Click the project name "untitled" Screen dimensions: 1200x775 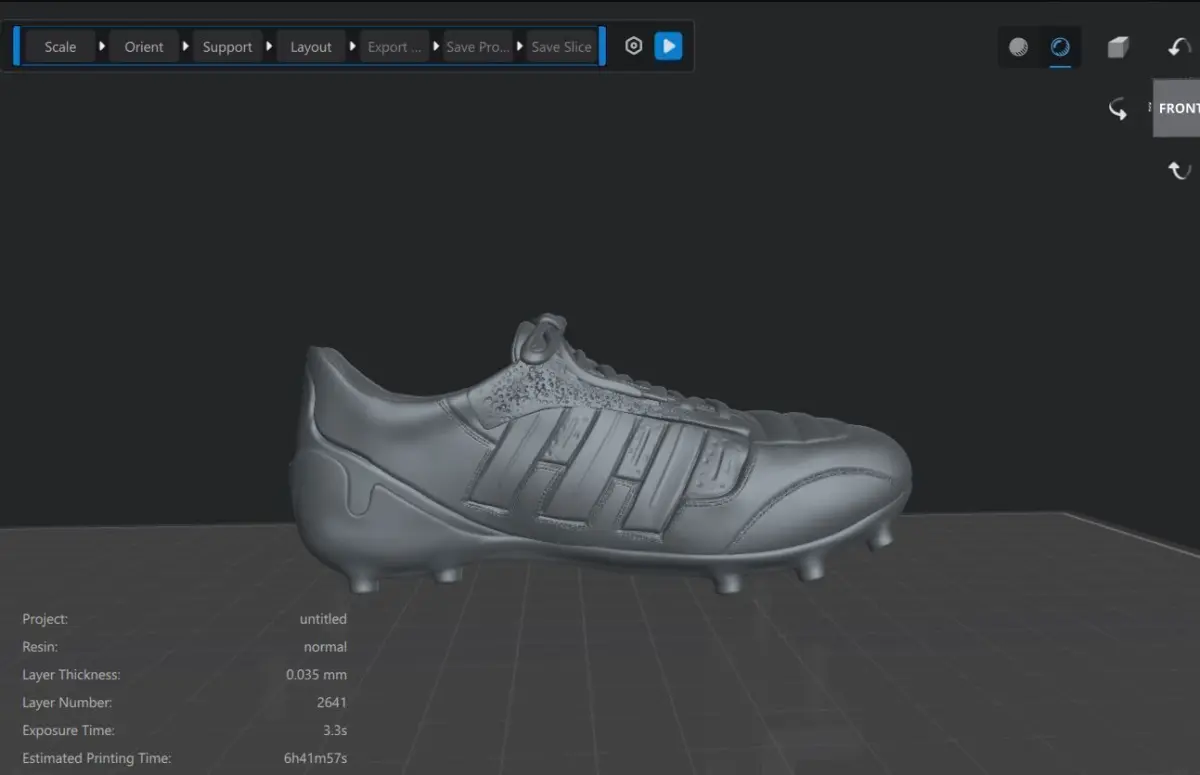click(x=323, y=619)
